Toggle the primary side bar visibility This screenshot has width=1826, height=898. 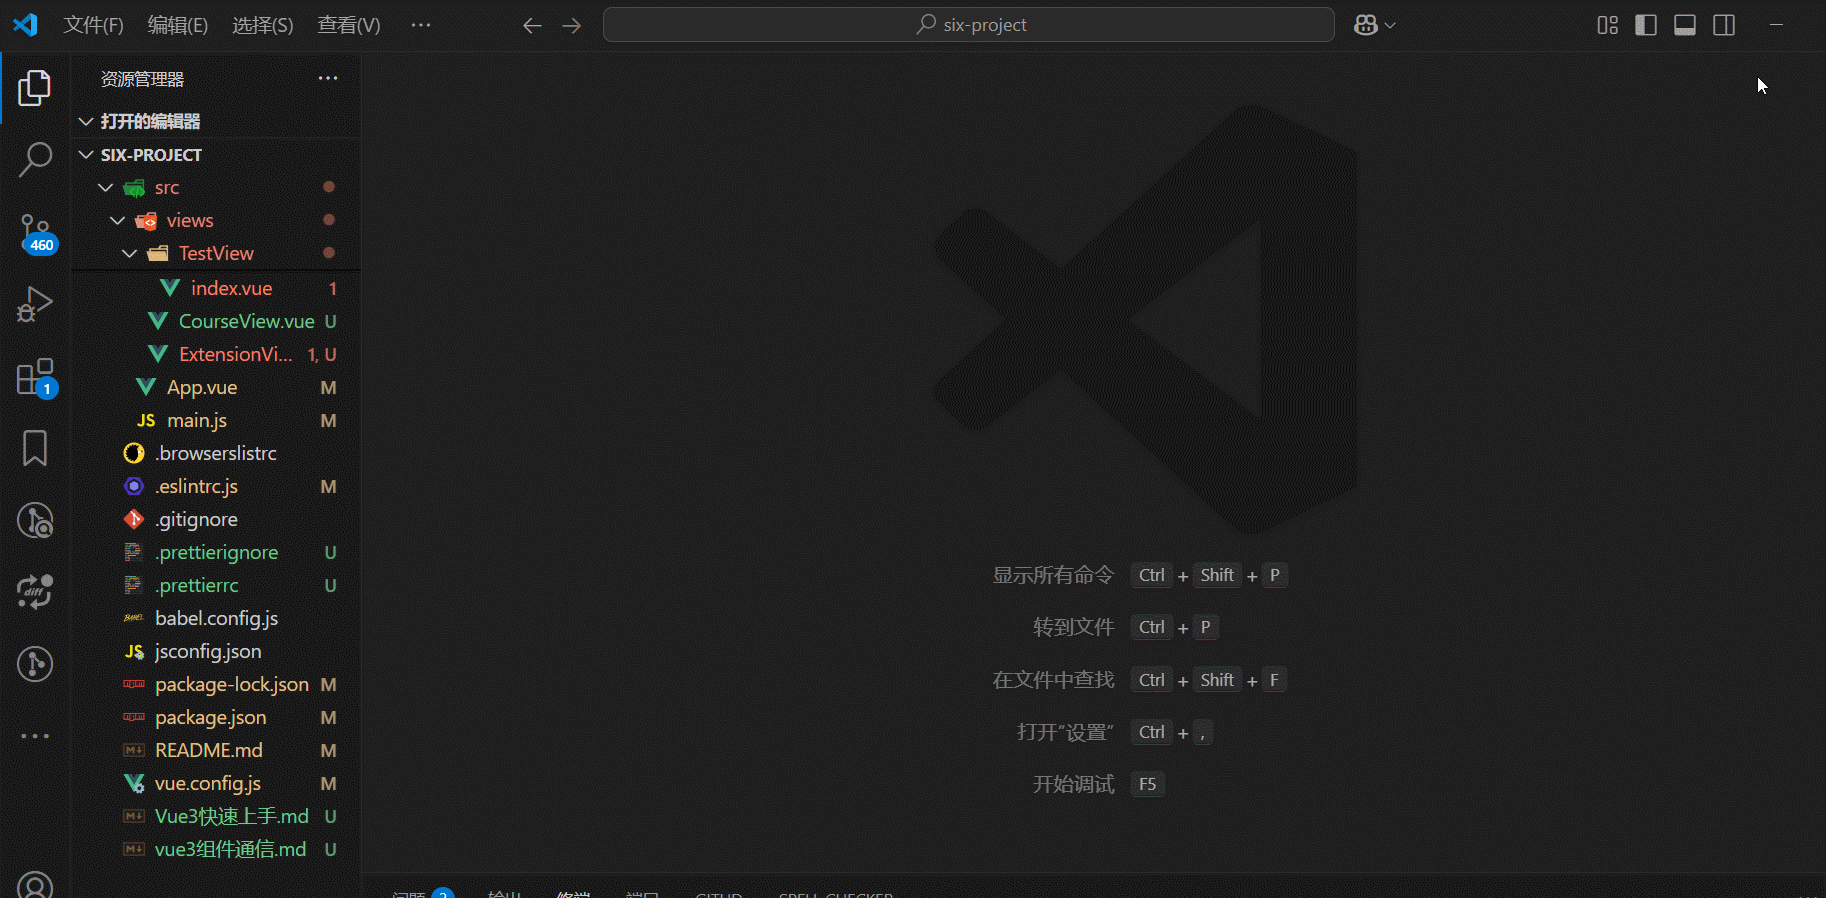tap(1646, 25)
